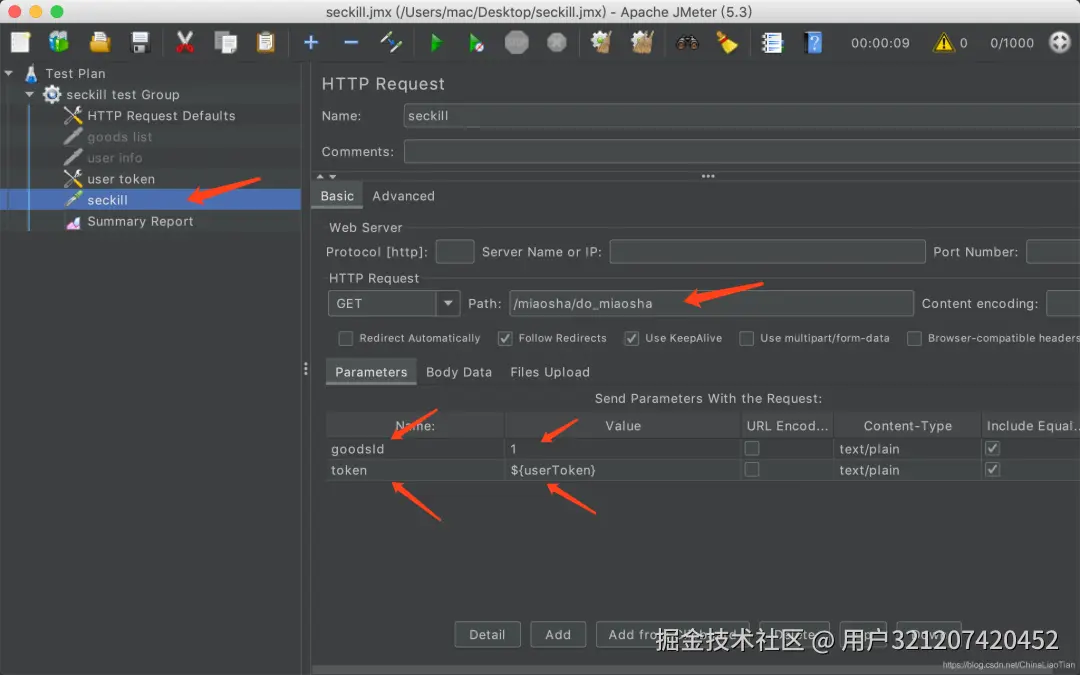
Task: Click the Paste clipboard icon
Action: [265, 43]
